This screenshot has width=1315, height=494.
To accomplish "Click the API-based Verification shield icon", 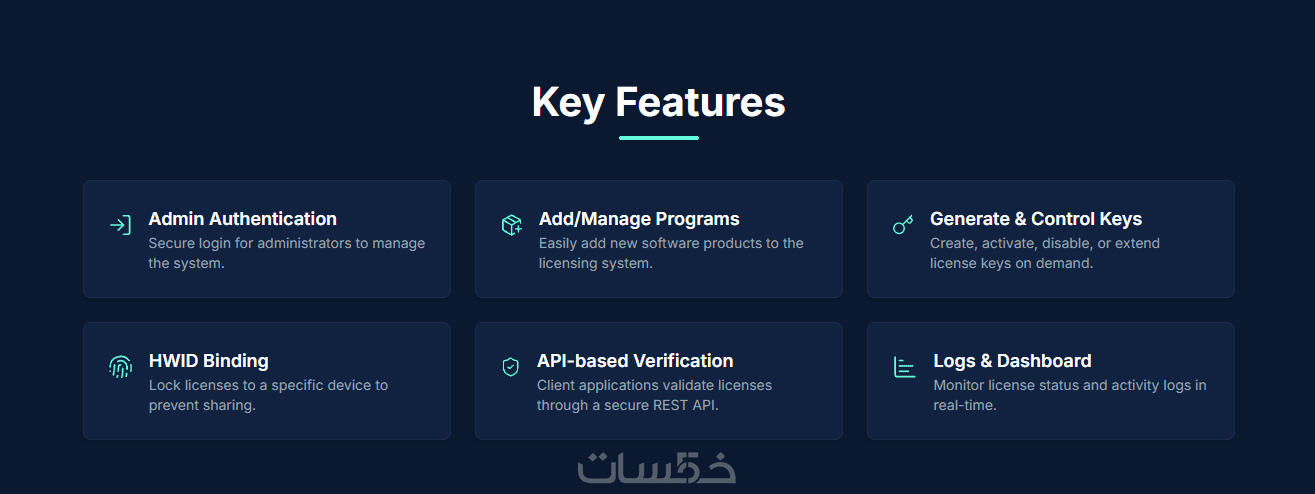I will (510, 367).
